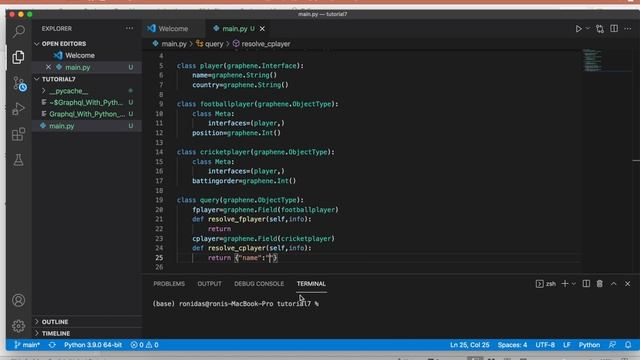This screenshot has height=360, width=640.
Task: Open run options dropdown arrow
Action: tap(588, 29)
